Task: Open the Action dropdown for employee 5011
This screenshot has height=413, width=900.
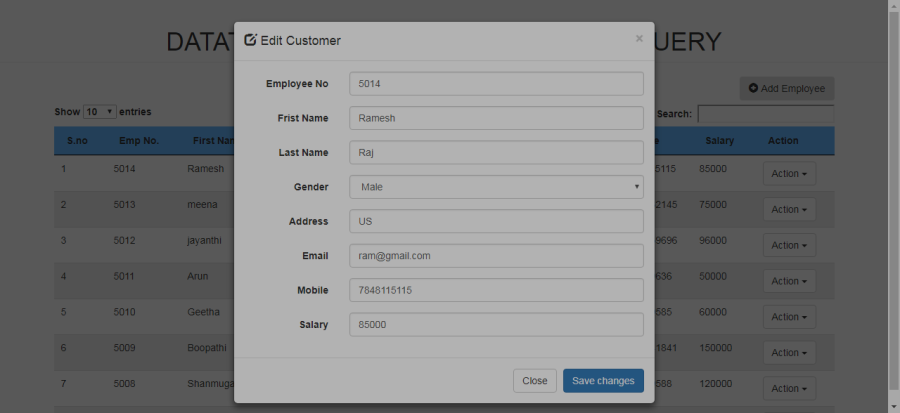Action: tap(789, 281)
